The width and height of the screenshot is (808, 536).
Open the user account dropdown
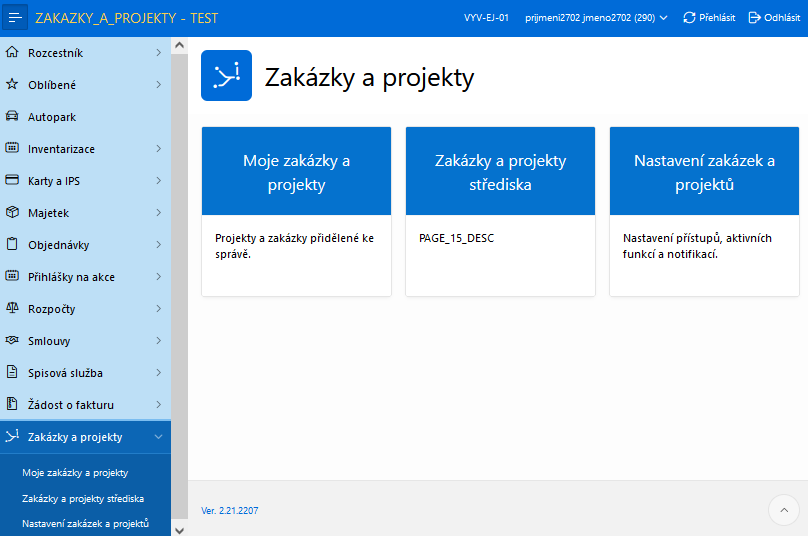[x=597, y=18]
